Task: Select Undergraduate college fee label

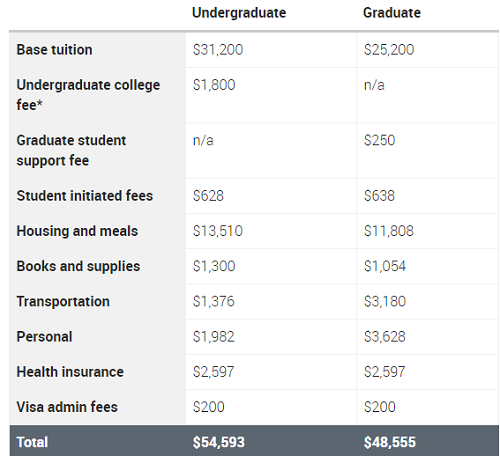Action: point(88,95)
